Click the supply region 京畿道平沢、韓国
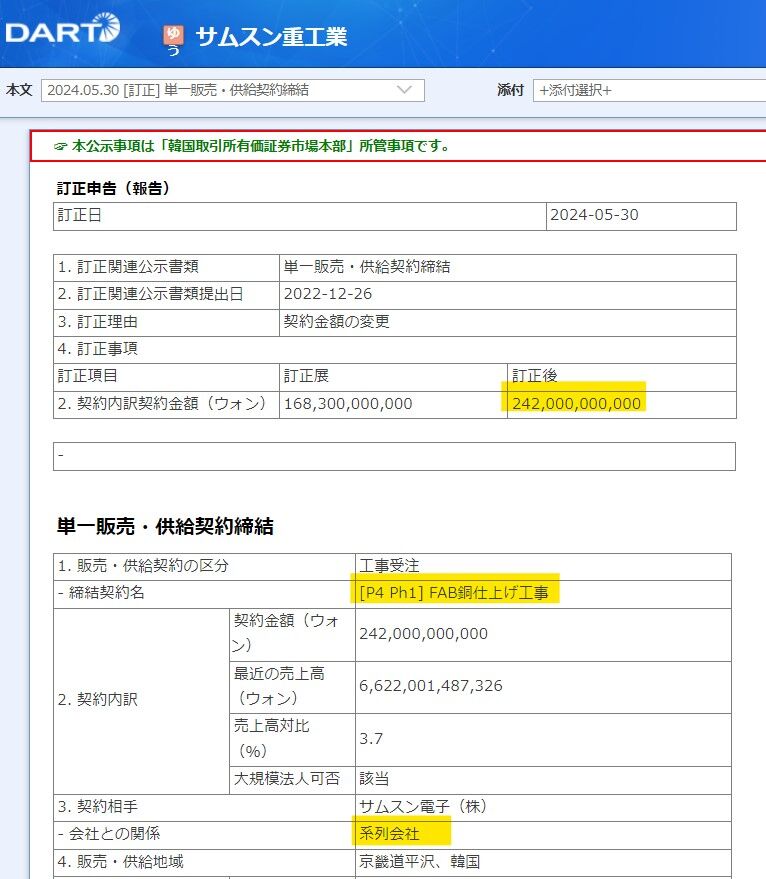The height and width of the screenshot is (879, 766). [x=419, y=862]
